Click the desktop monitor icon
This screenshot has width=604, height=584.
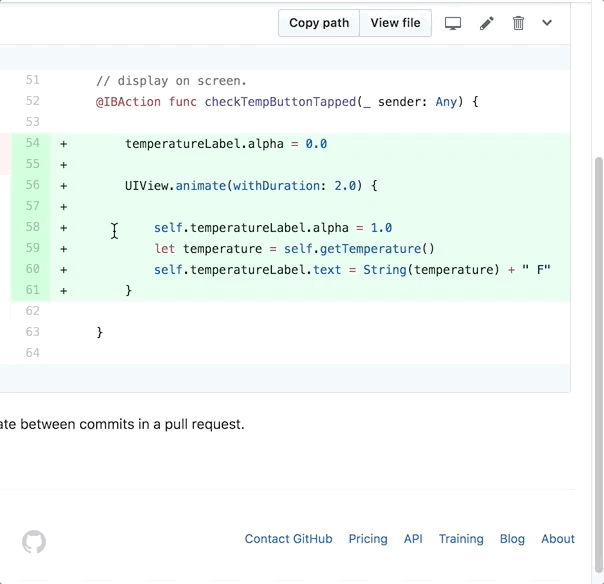[x=453, y=23]
